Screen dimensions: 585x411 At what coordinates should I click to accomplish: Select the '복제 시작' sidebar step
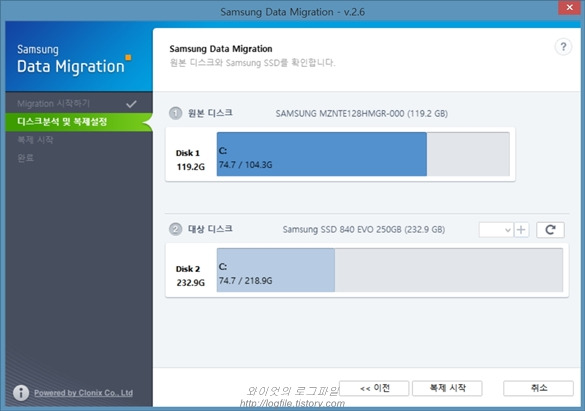(35, 140)
